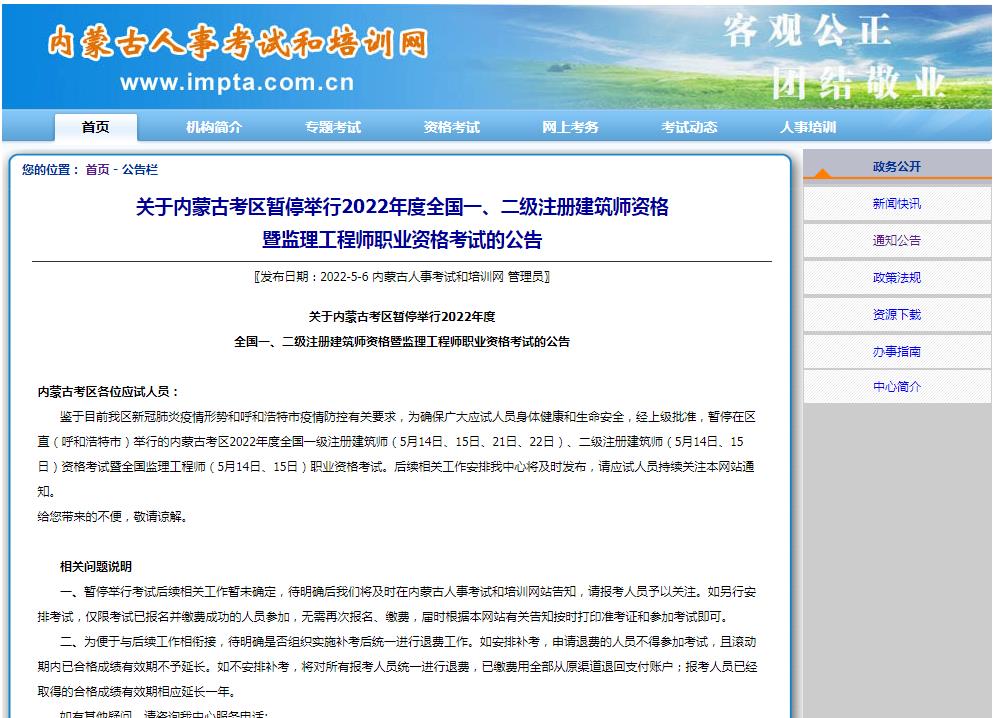This screenshot has height=718, width=995.
Task: Navigate to the 考试动态 section
Action: [689, 127]
